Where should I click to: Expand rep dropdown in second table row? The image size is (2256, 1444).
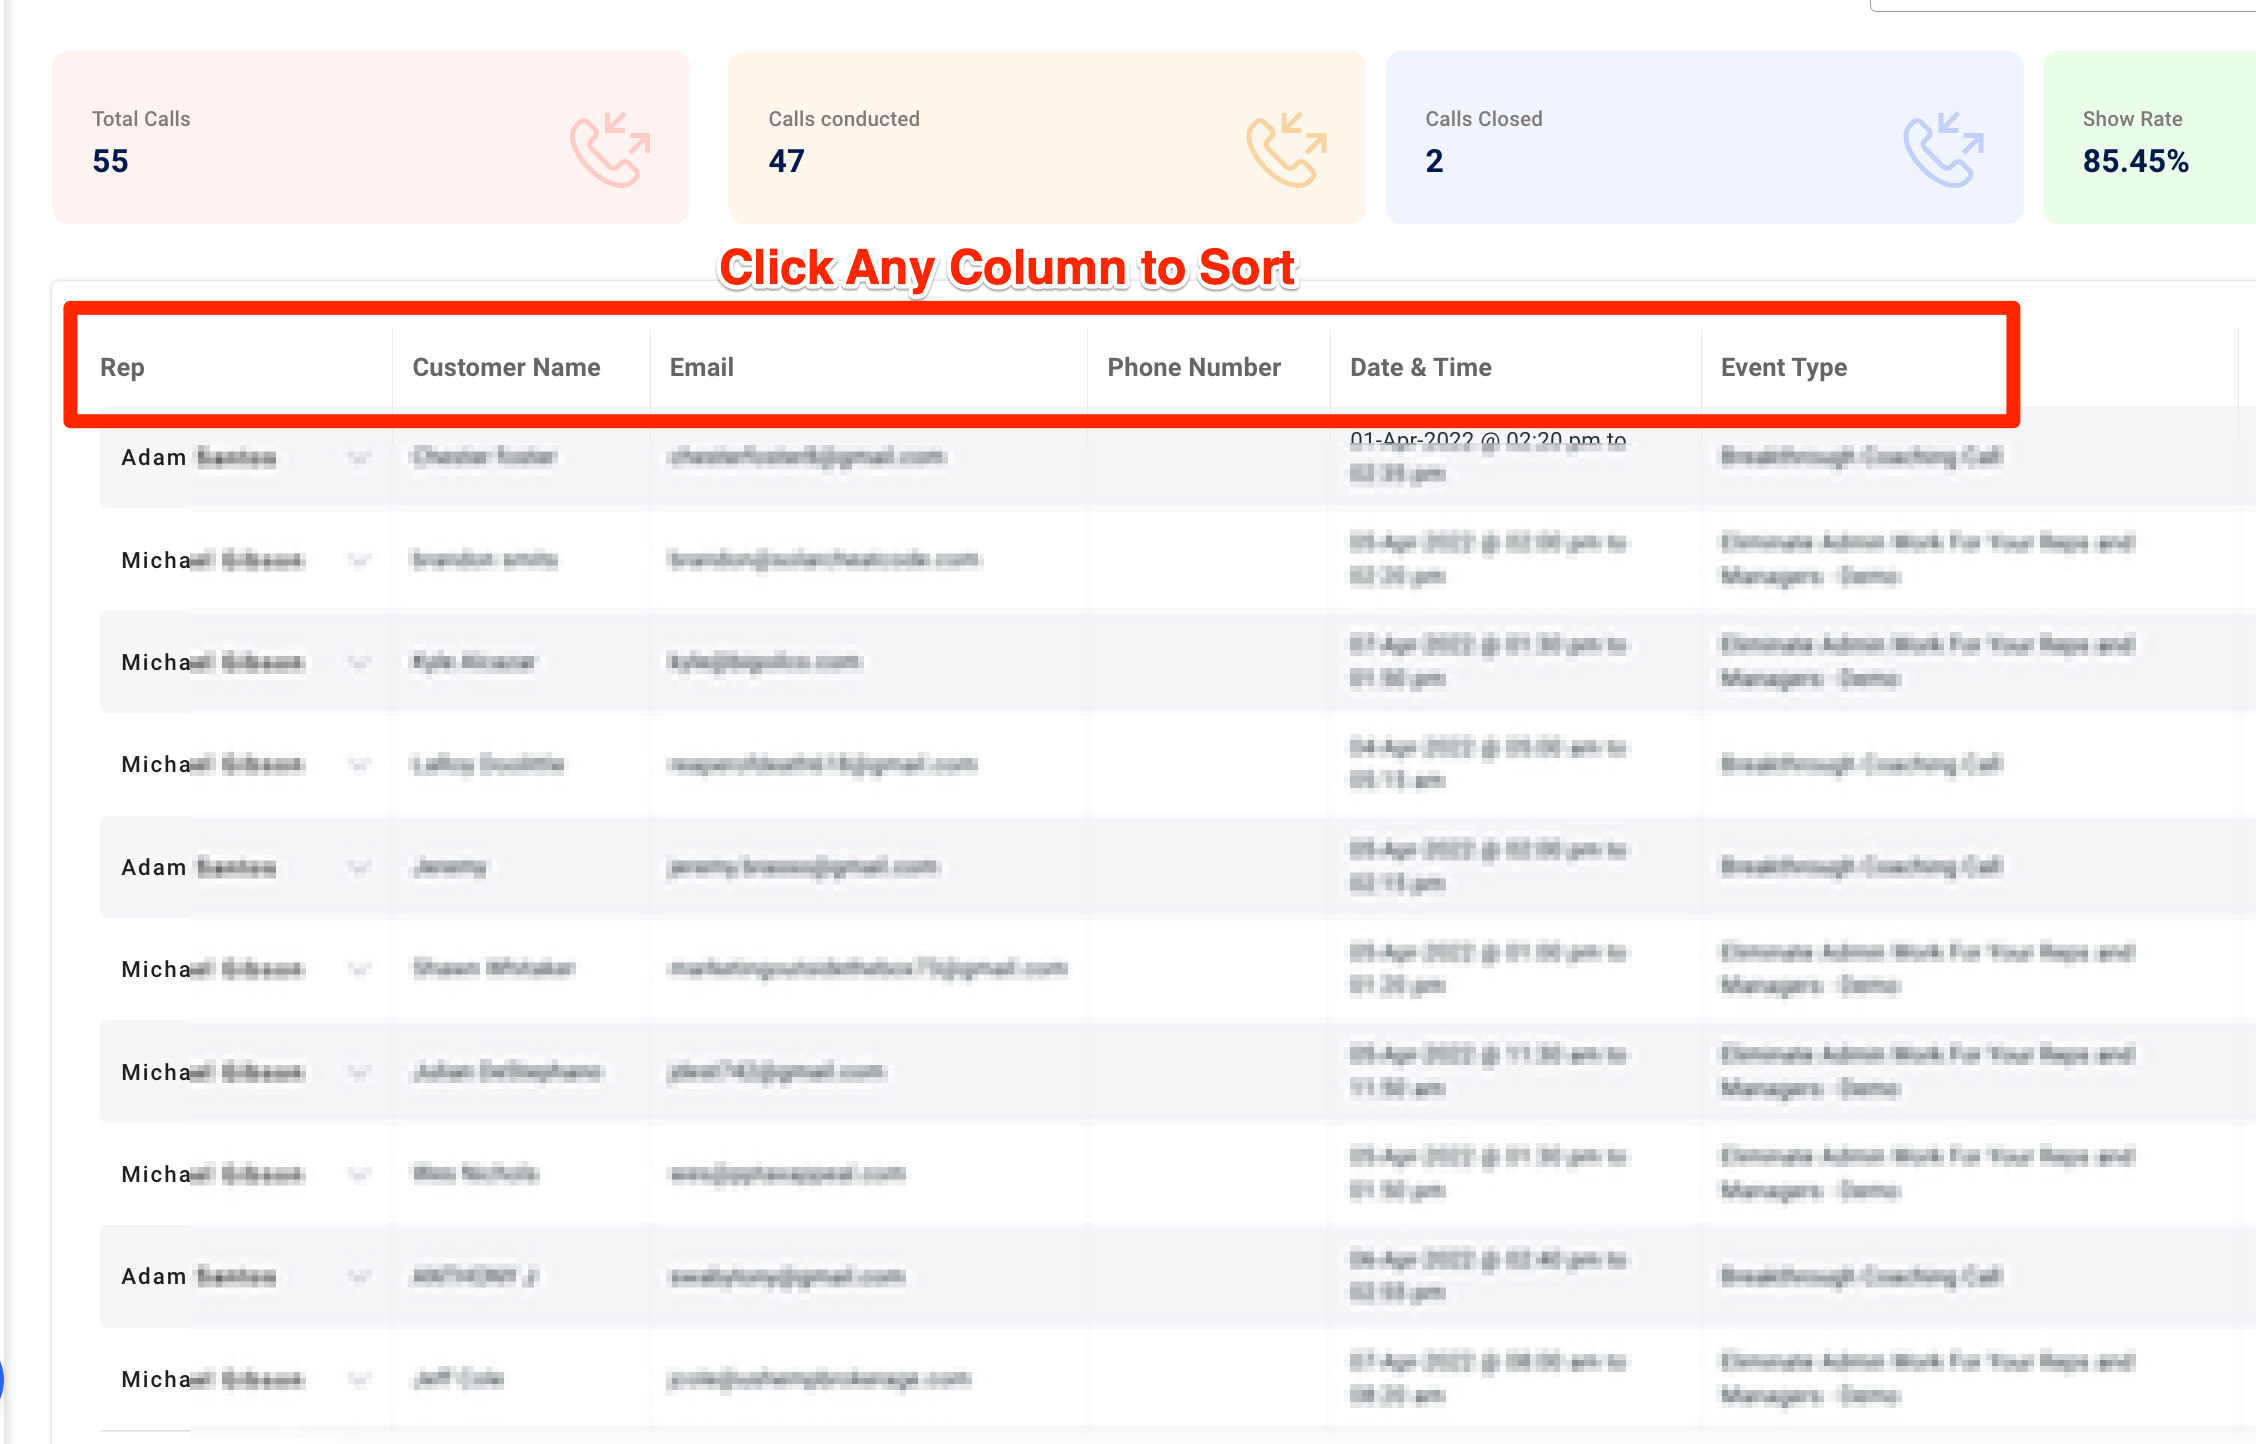[x=359, y=560]
